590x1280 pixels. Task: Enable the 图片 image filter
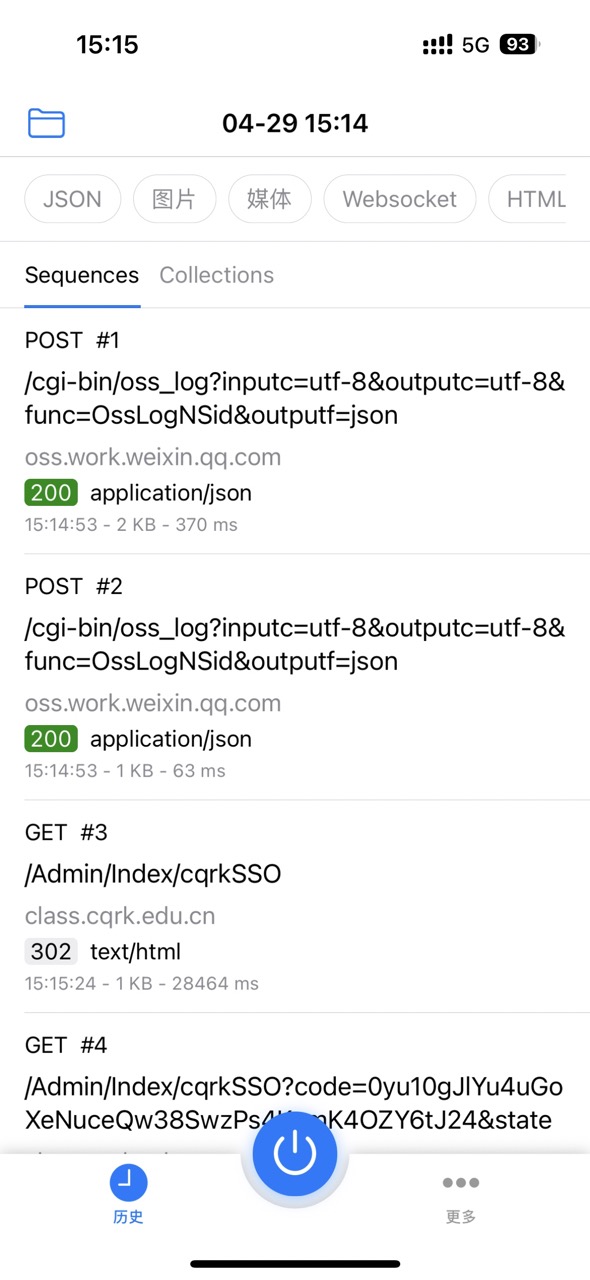point(174,199)
